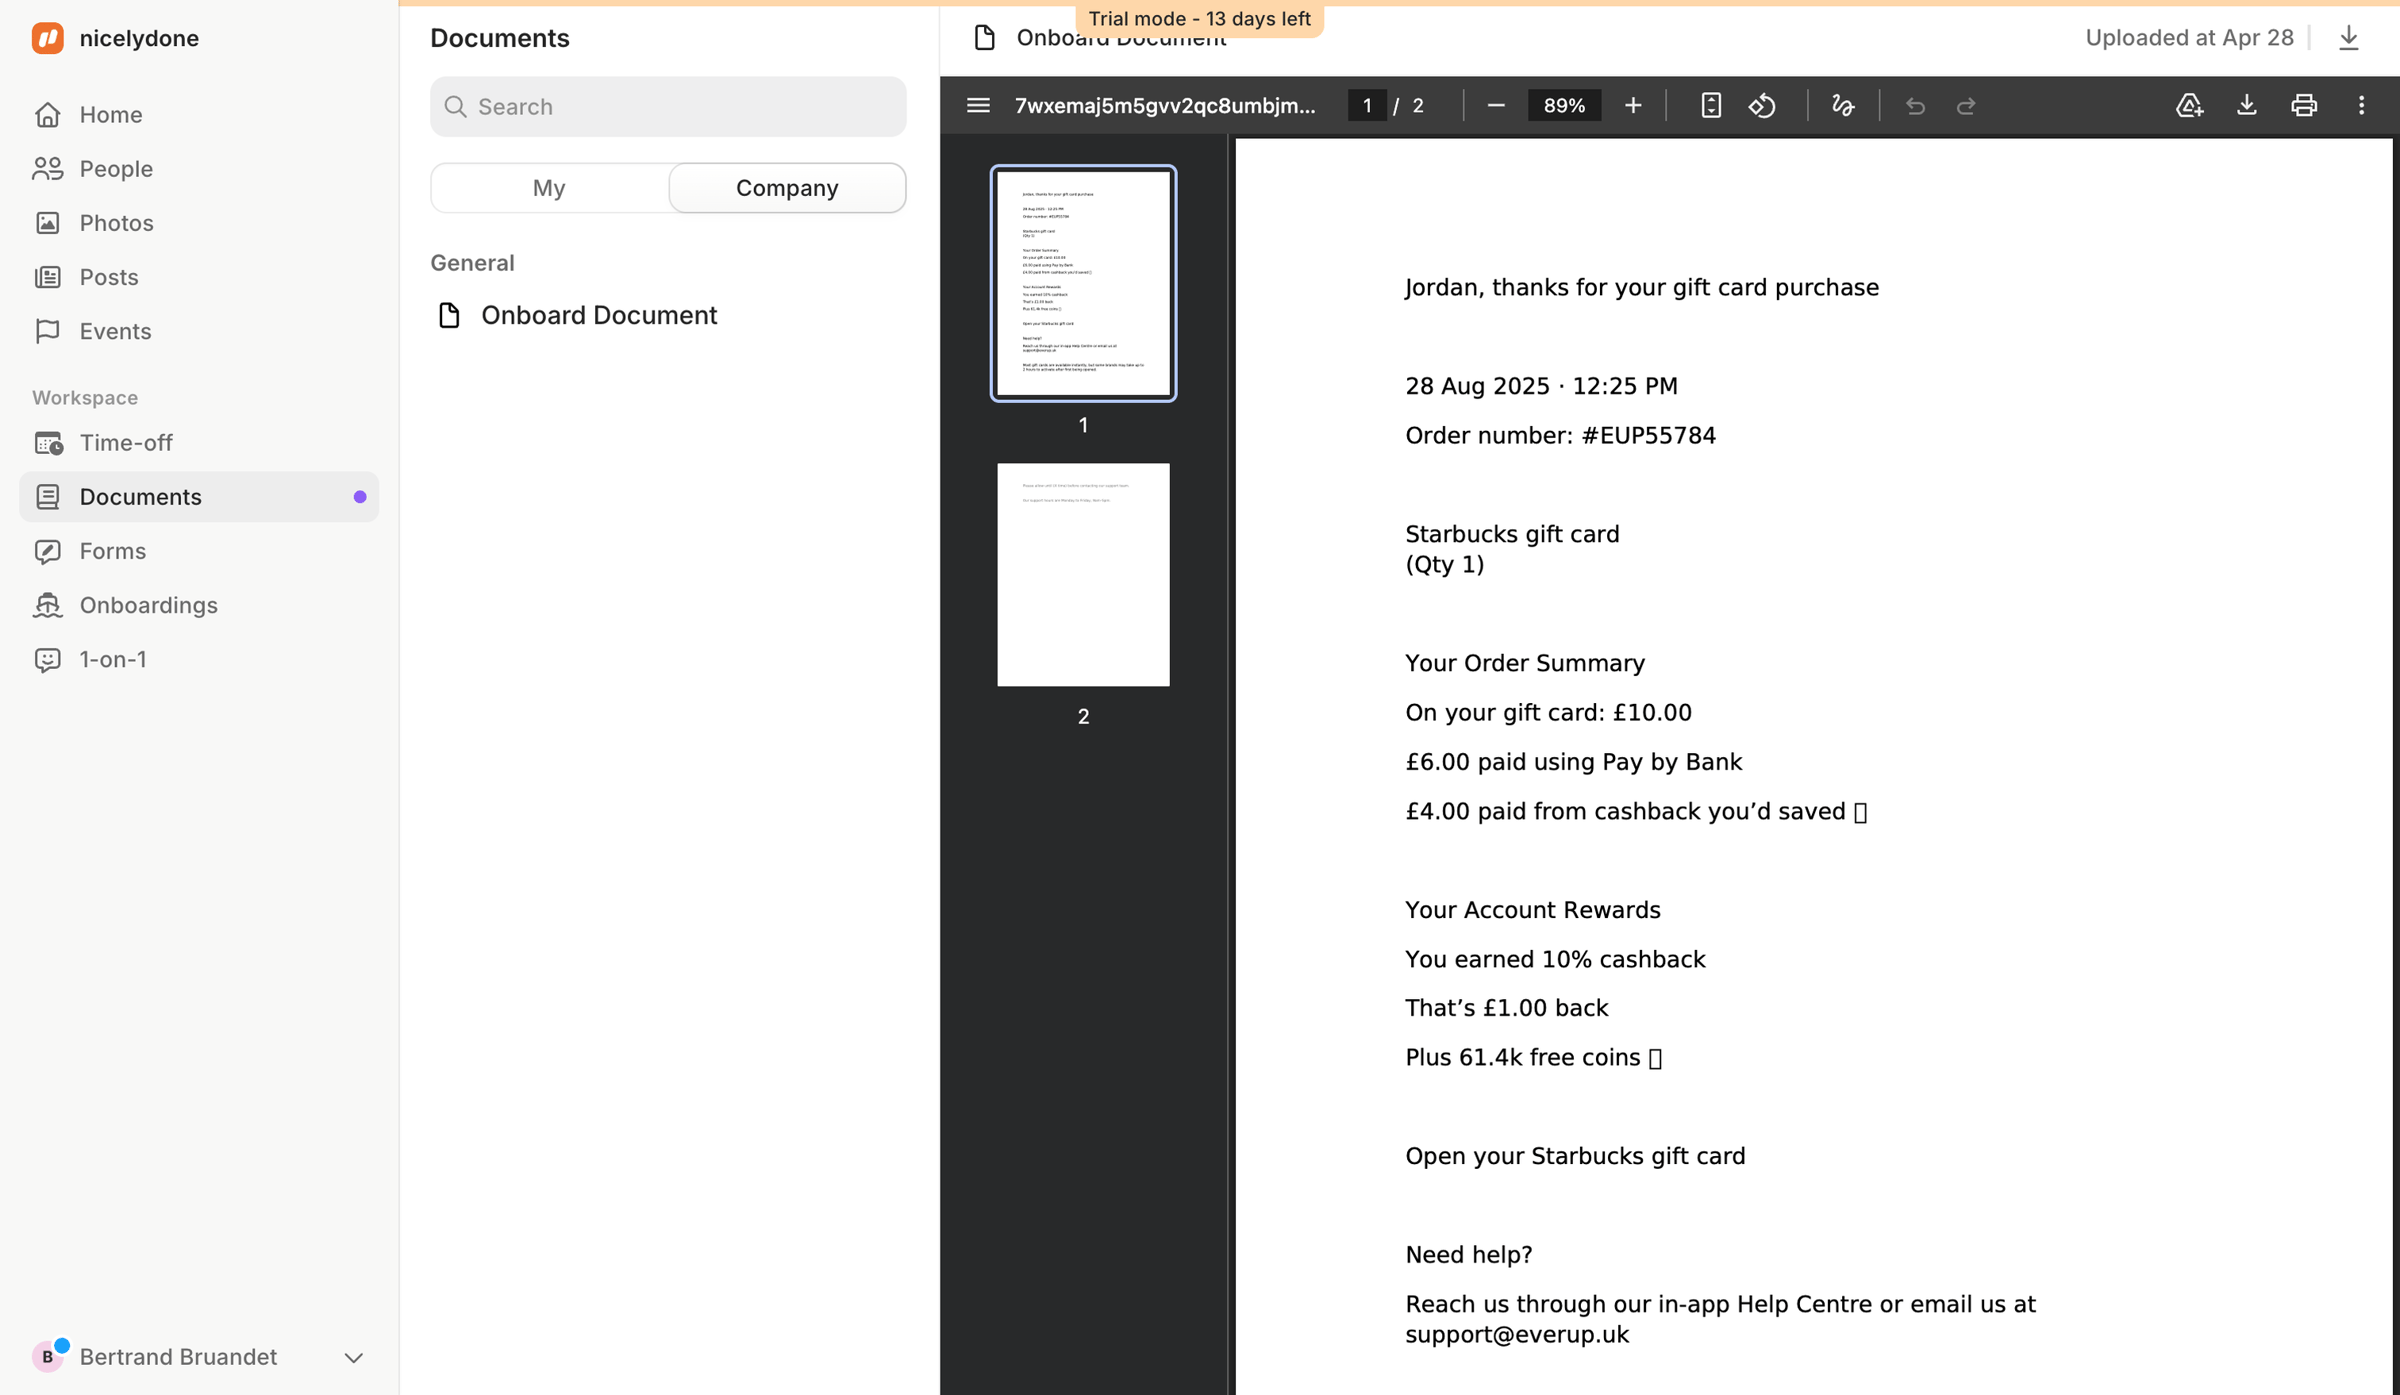The height and width of the screenshot is (1395, 2400).
Task: Select page 2 thumbnail
Action: tap(1083, 574)
